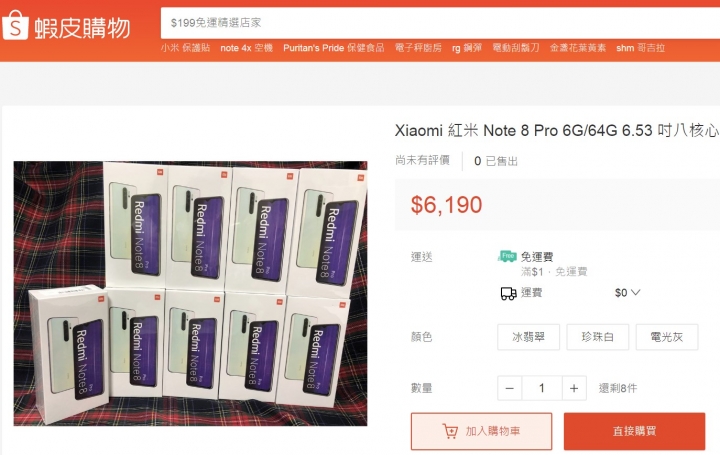Click the 直接購買 buy now button
The height and width of the screenshot is (455, 720).
click(x=635, y=431)
